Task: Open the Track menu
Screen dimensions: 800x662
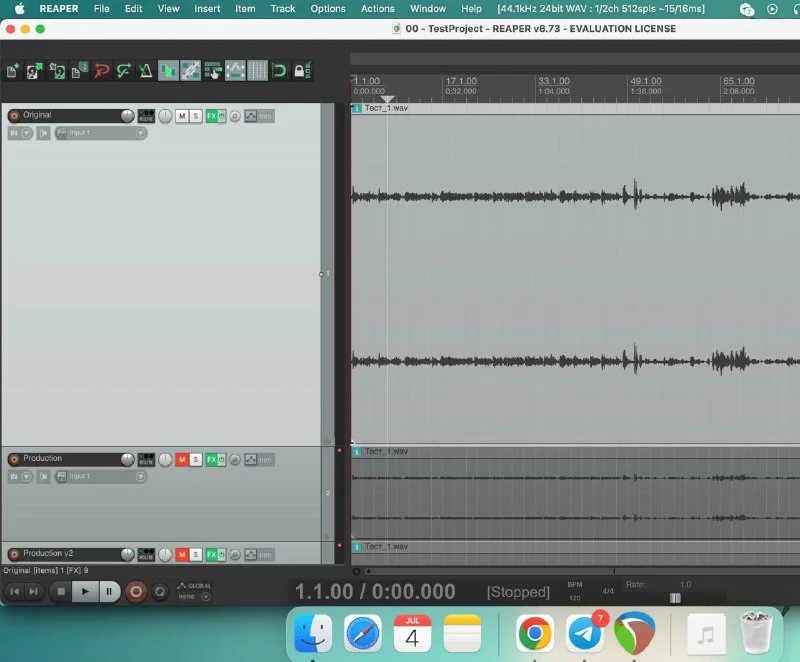Action: pos(283,9)
